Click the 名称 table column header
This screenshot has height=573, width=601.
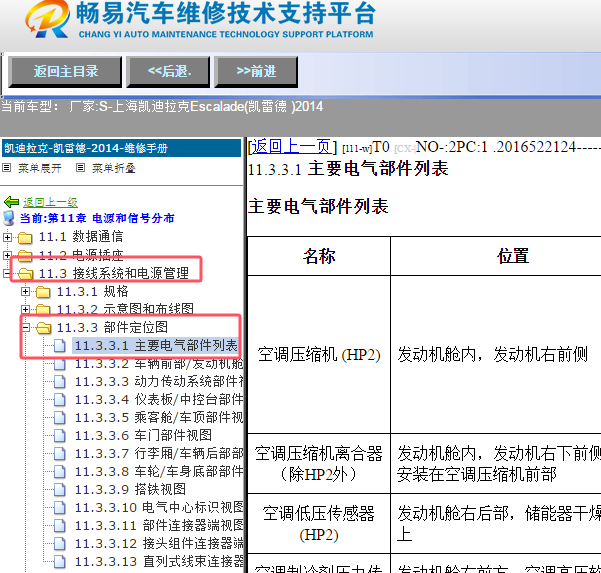(x=319, y=256)
